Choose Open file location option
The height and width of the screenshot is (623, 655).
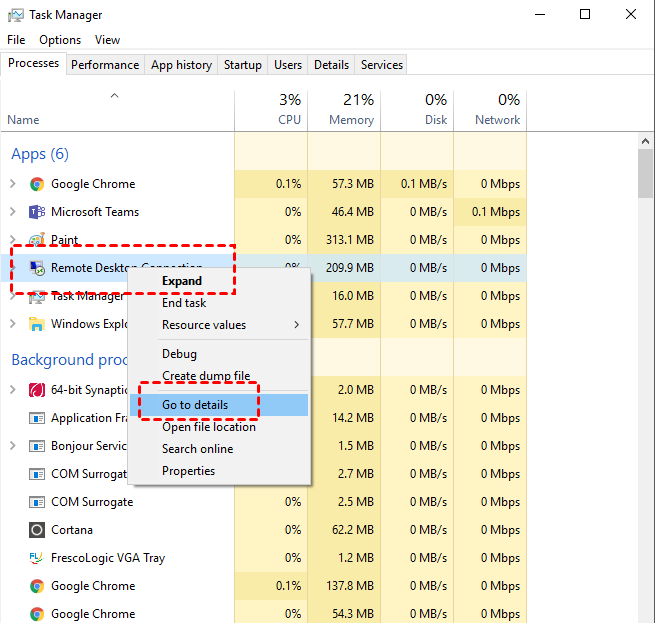pyautogui.click(x=220, y=427)
